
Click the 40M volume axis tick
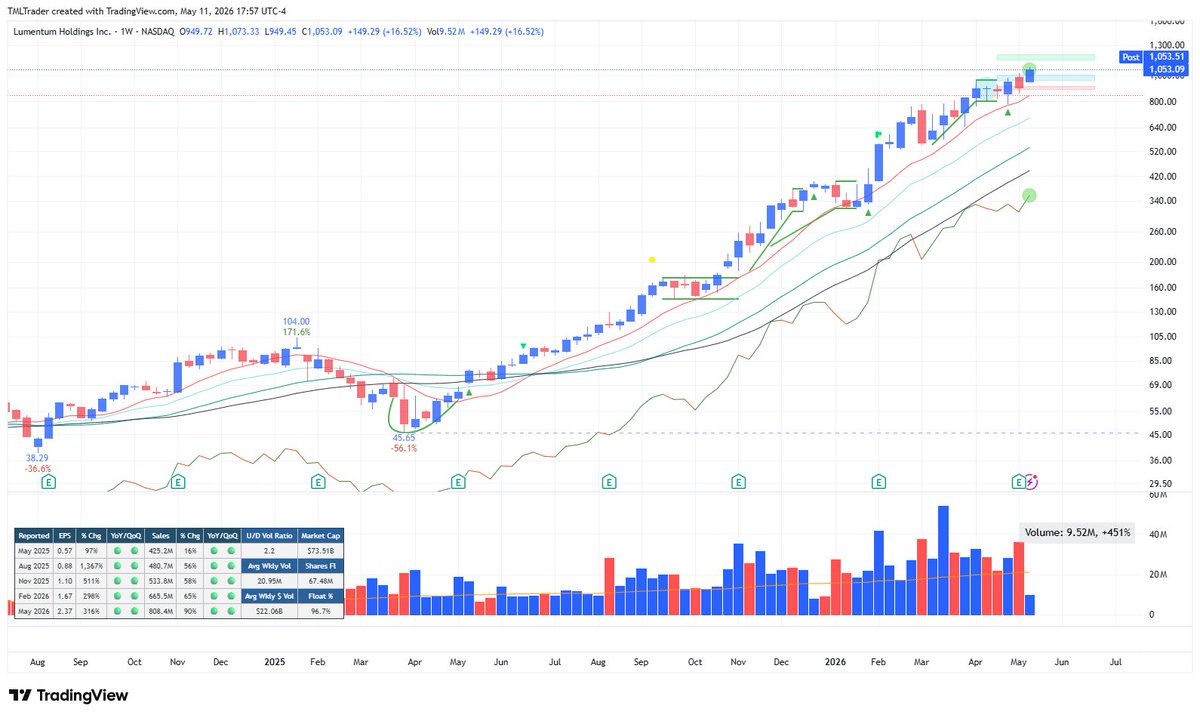(1156, 535)
